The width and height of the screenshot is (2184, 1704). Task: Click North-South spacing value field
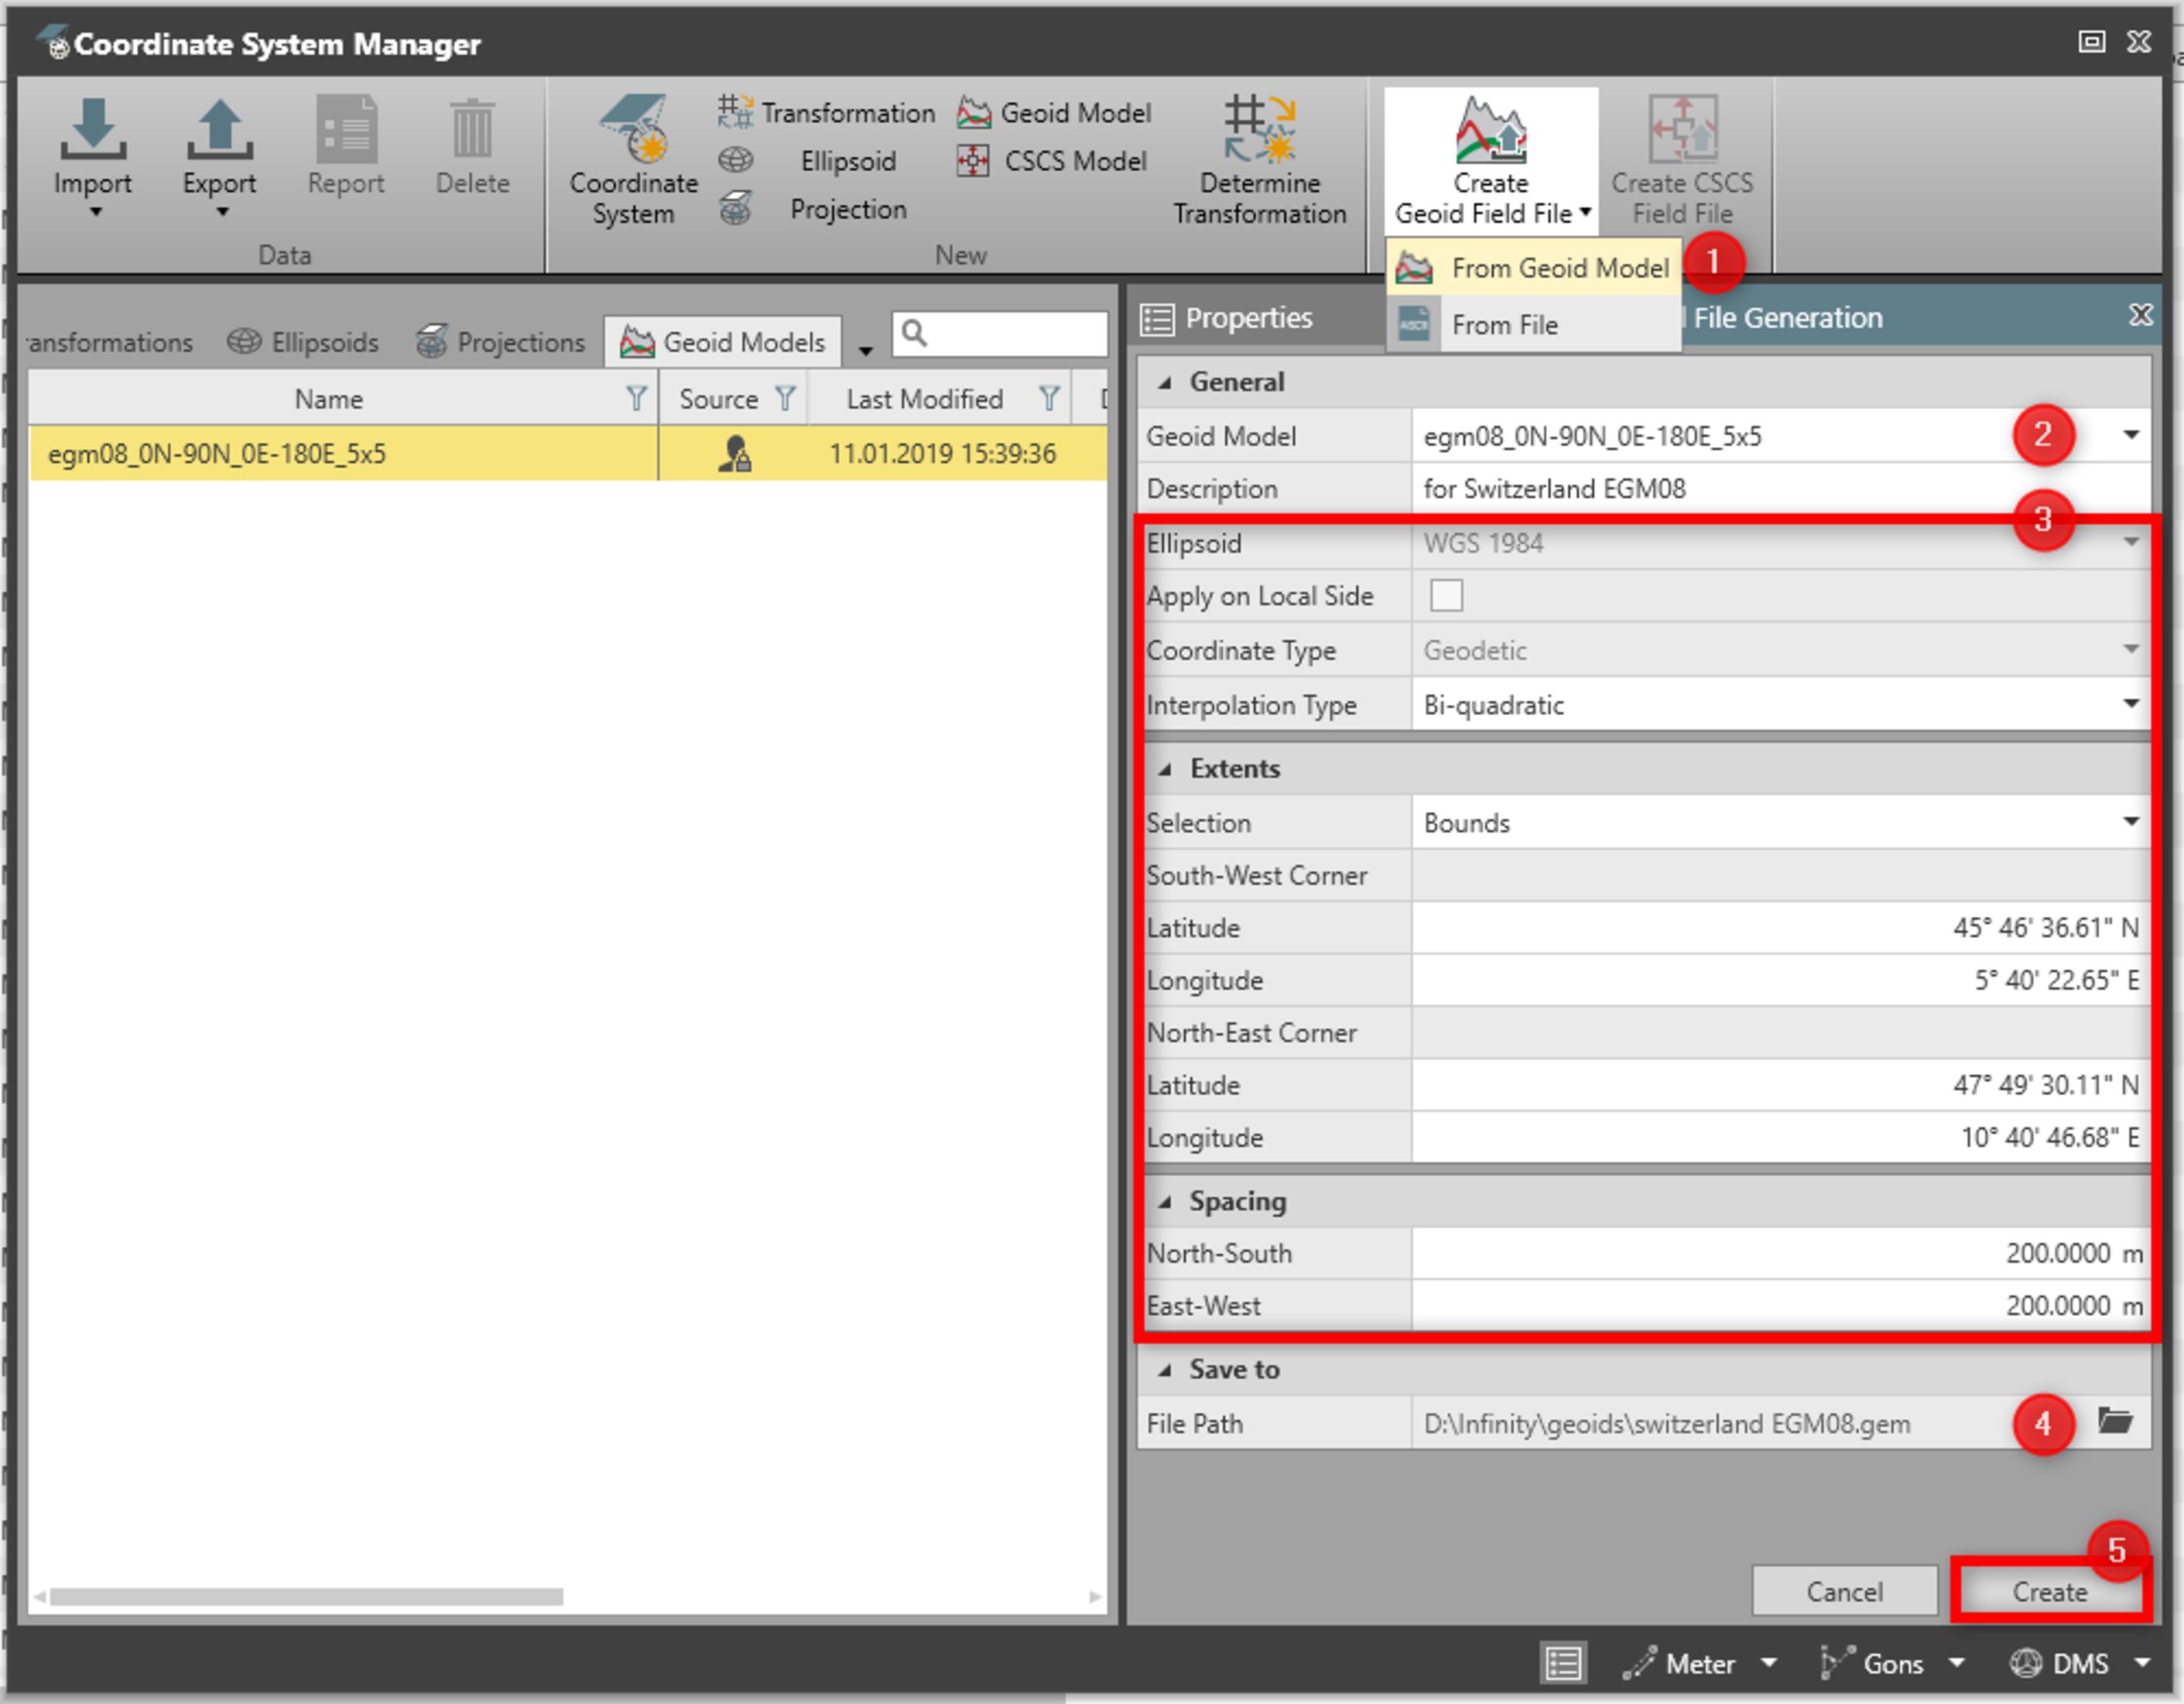(1780, 1253)
